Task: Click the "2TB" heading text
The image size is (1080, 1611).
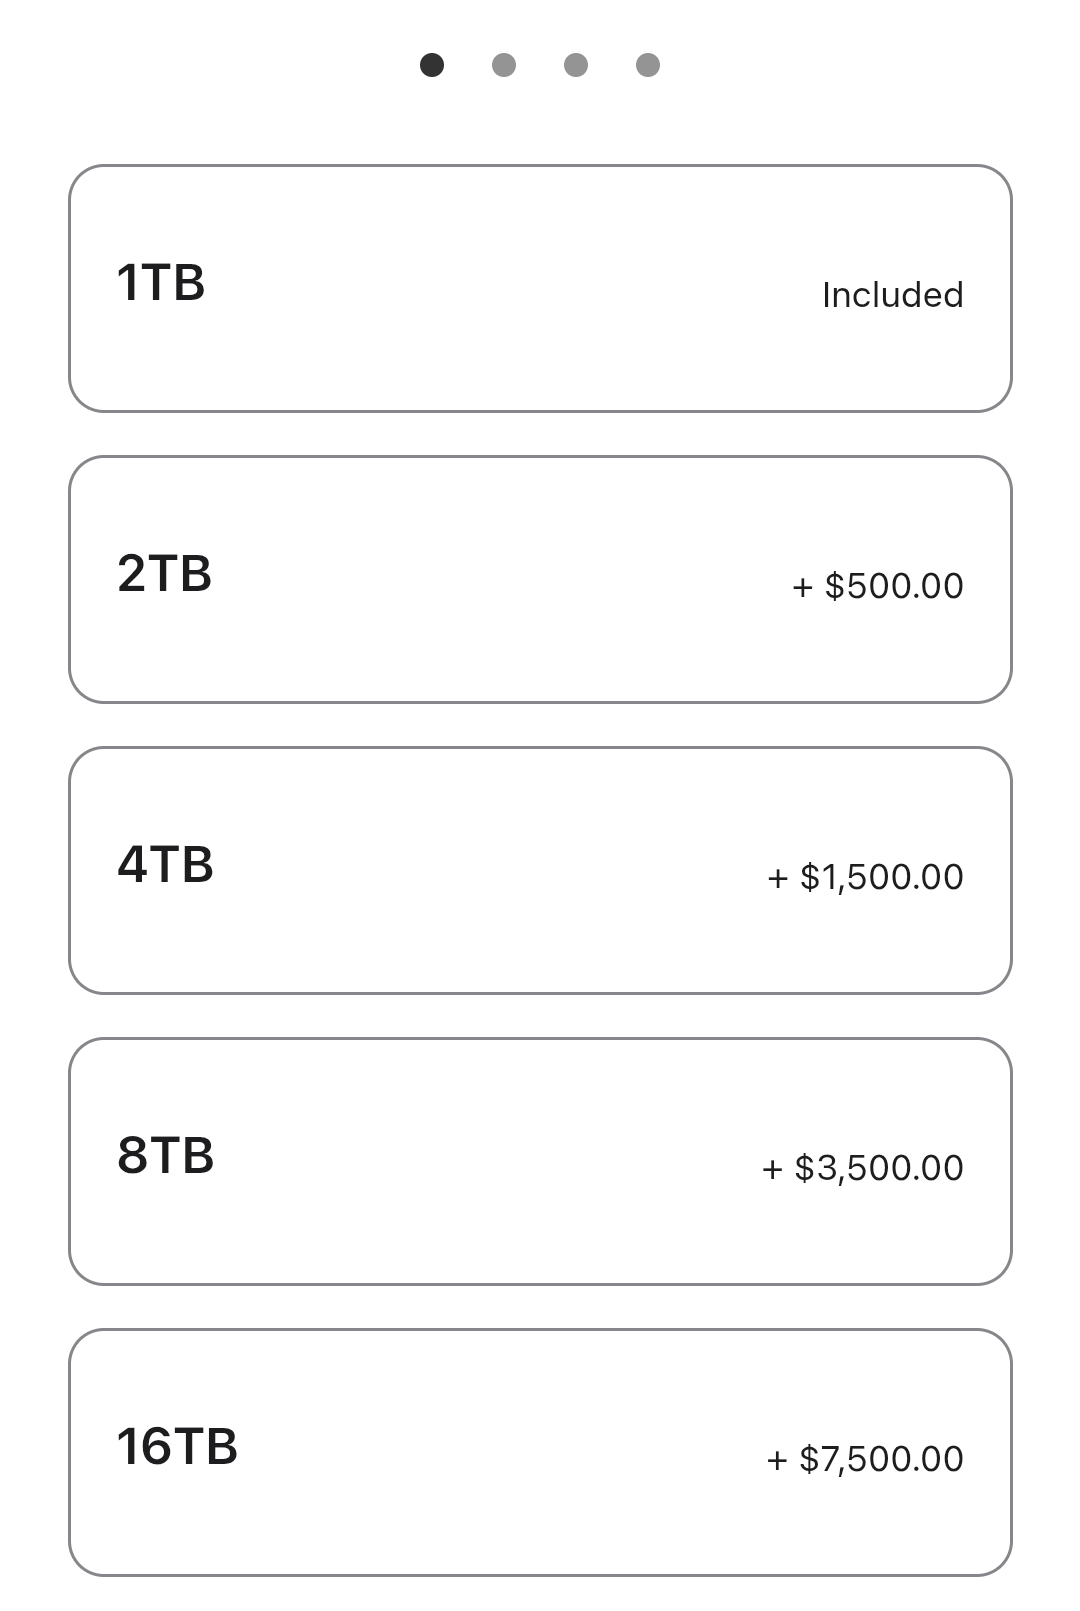Action: (164, 573)
